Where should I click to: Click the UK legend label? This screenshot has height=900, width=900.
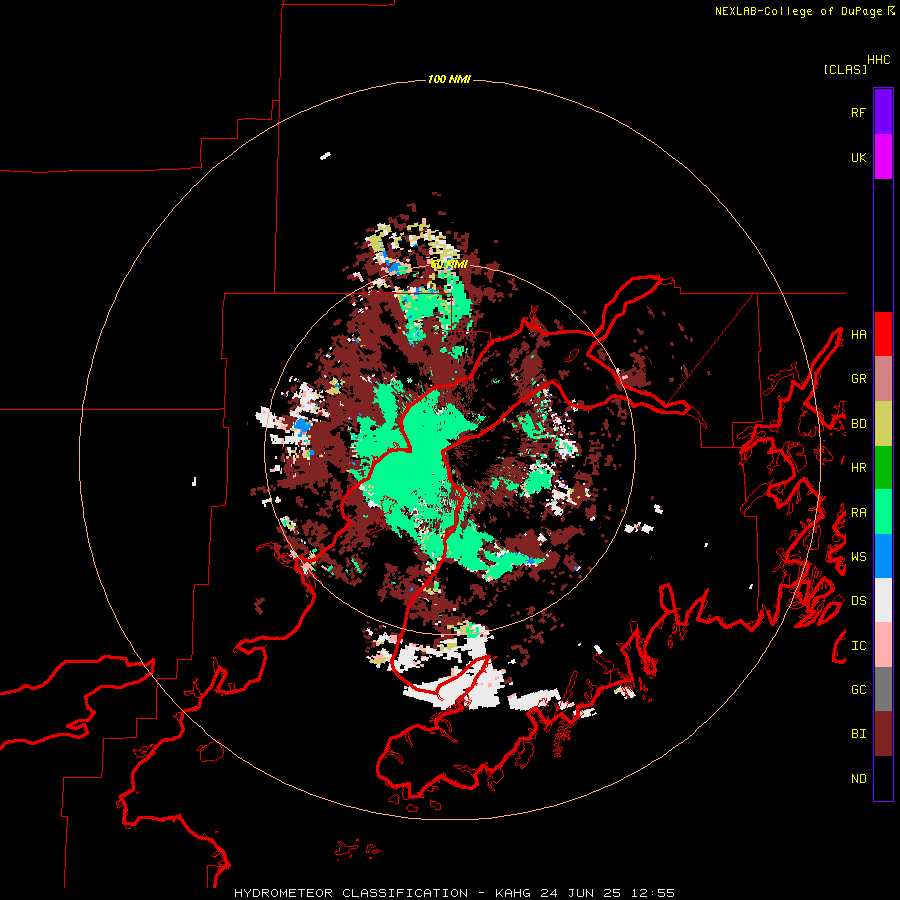tap(858, 157)
